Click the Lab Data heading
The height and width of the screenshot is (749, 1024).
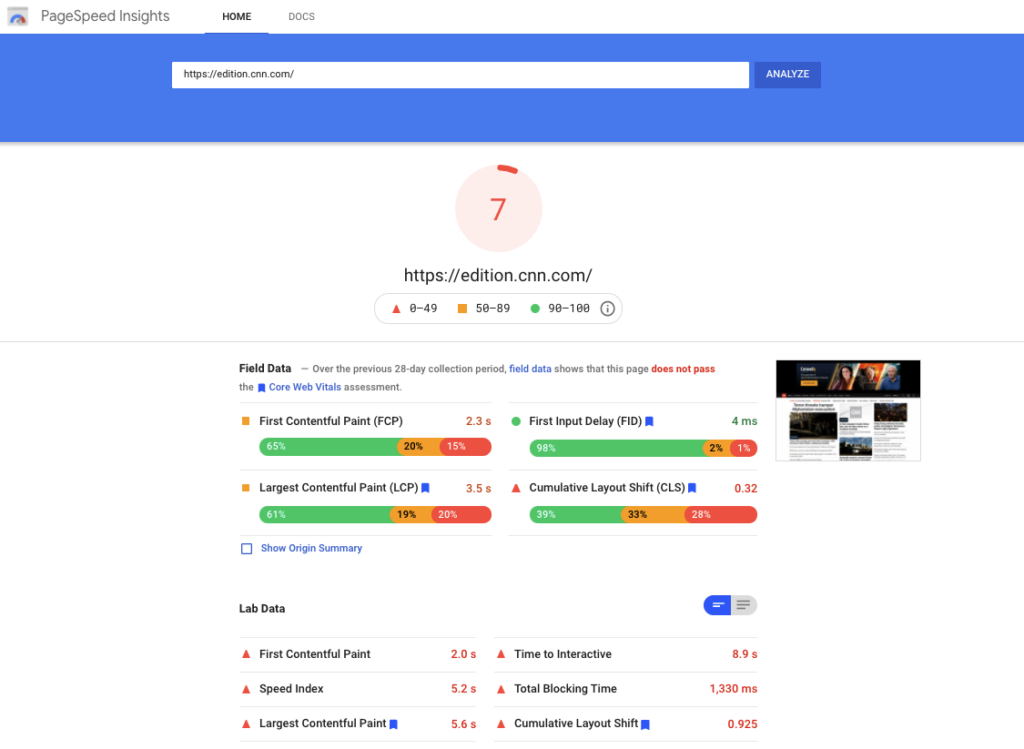[x=262, y=609]
